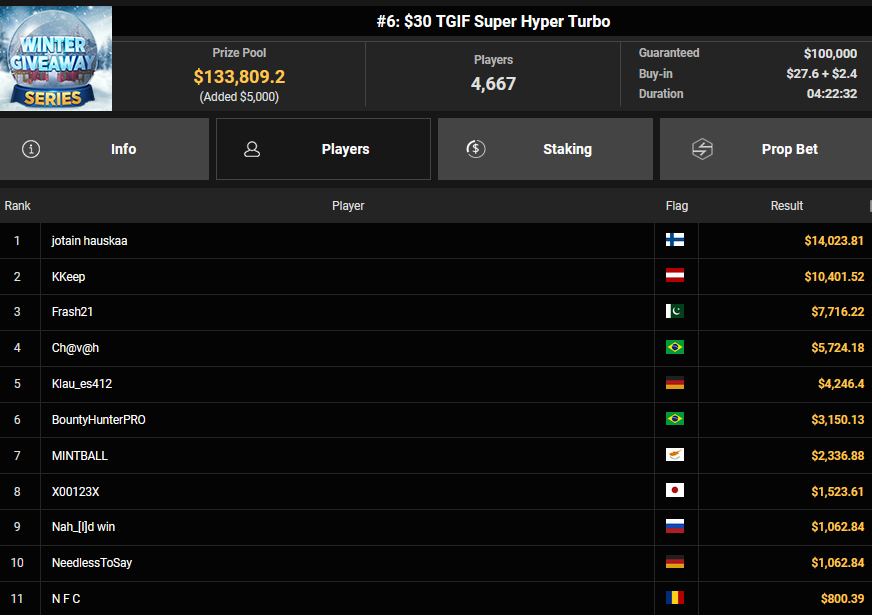The width and height of the screenshot is (872, 615).
Task: Sort by Rank column header
Action: (18, 206)
